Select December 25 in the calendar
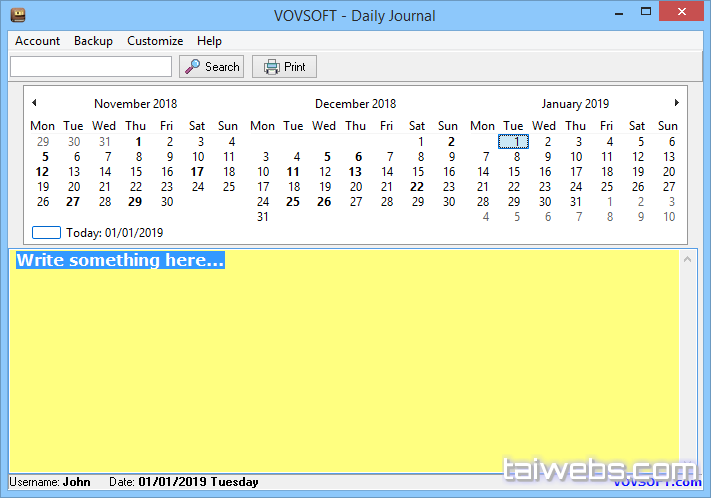Viewport: 711px width, 498px height. tap(293, 202)
